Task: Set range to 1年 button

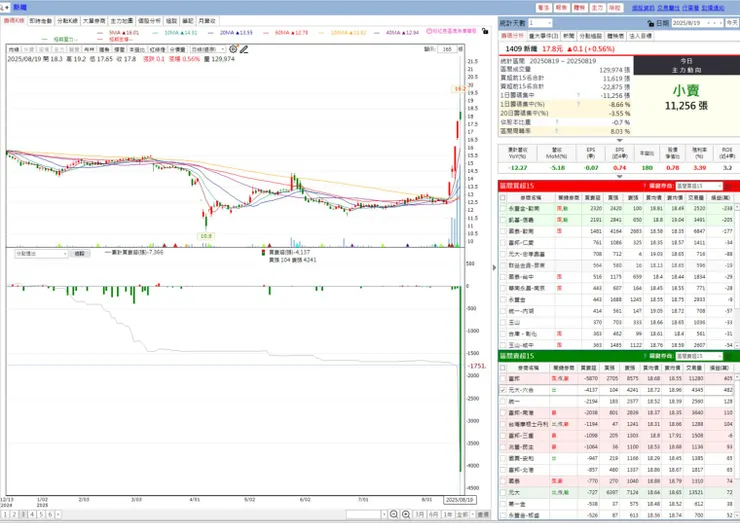Action: coord(448,515)
